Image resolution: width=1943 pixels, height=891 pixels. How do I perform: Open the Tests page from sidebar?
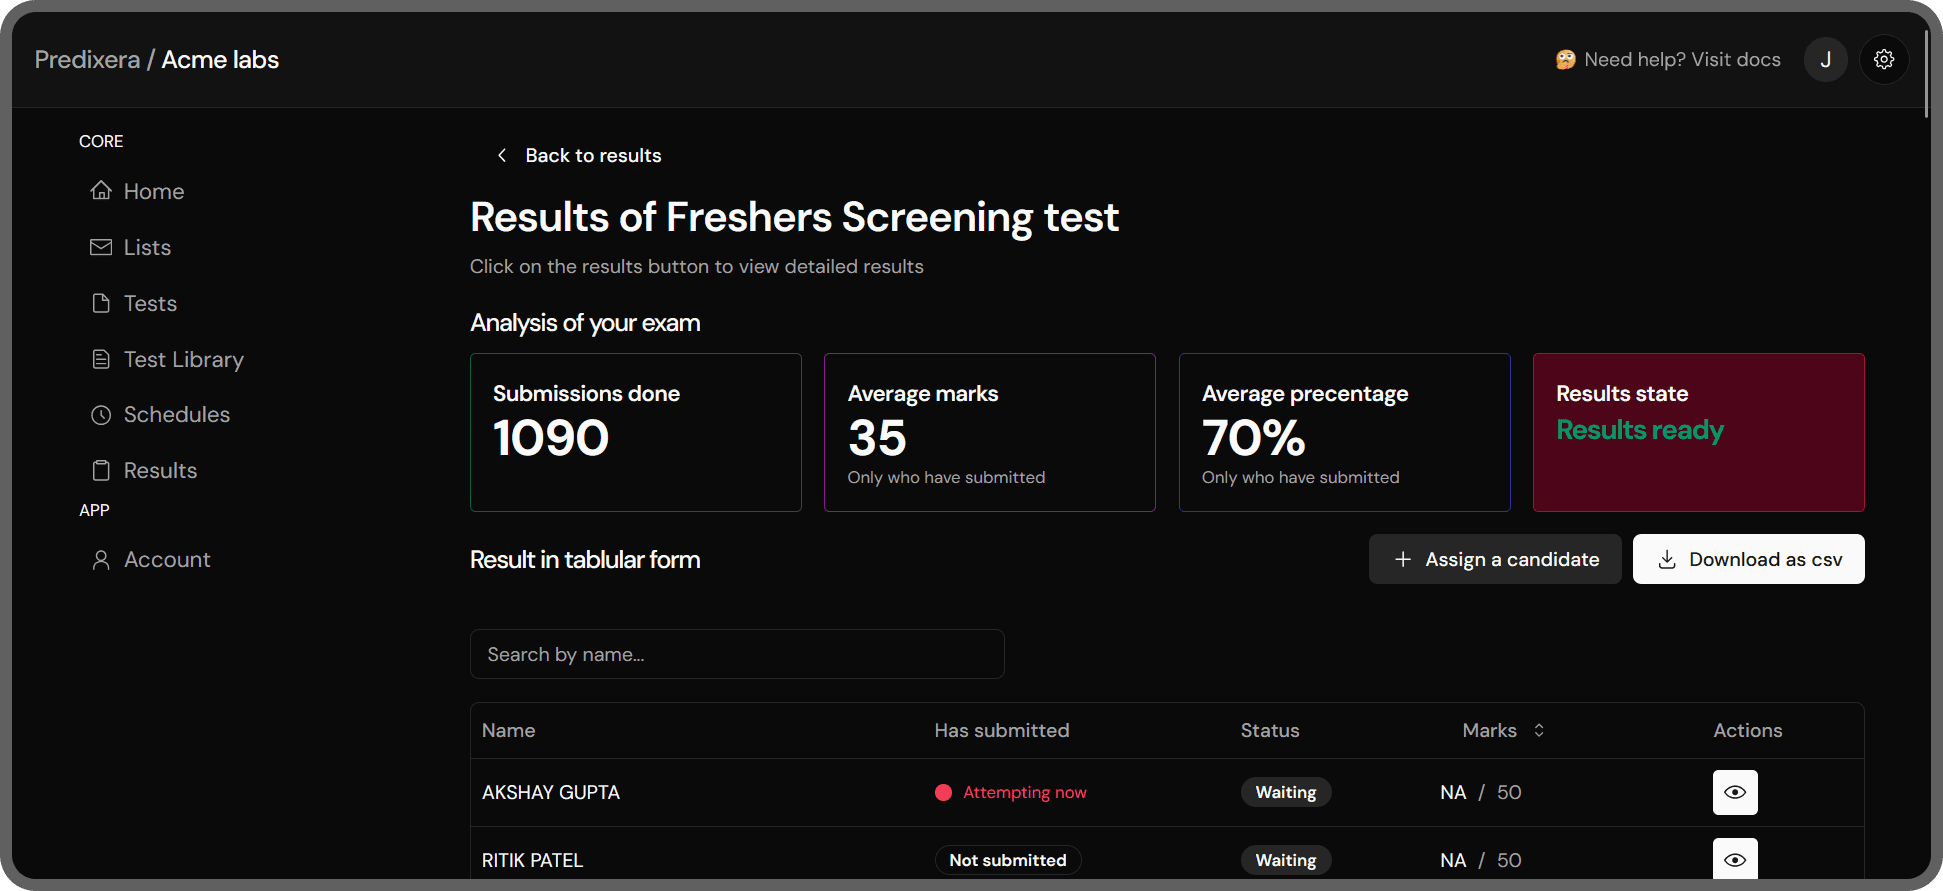(150, 303)
